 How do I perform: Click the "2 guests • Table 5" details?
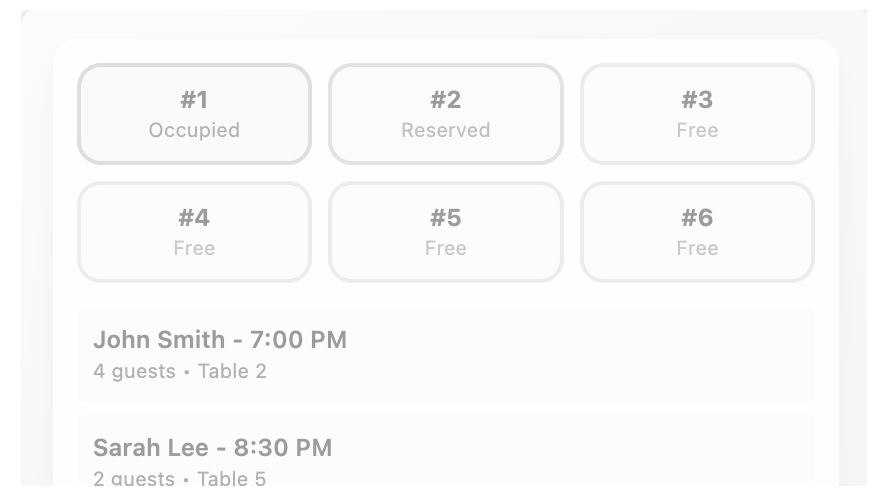click(x=180, y=479)
